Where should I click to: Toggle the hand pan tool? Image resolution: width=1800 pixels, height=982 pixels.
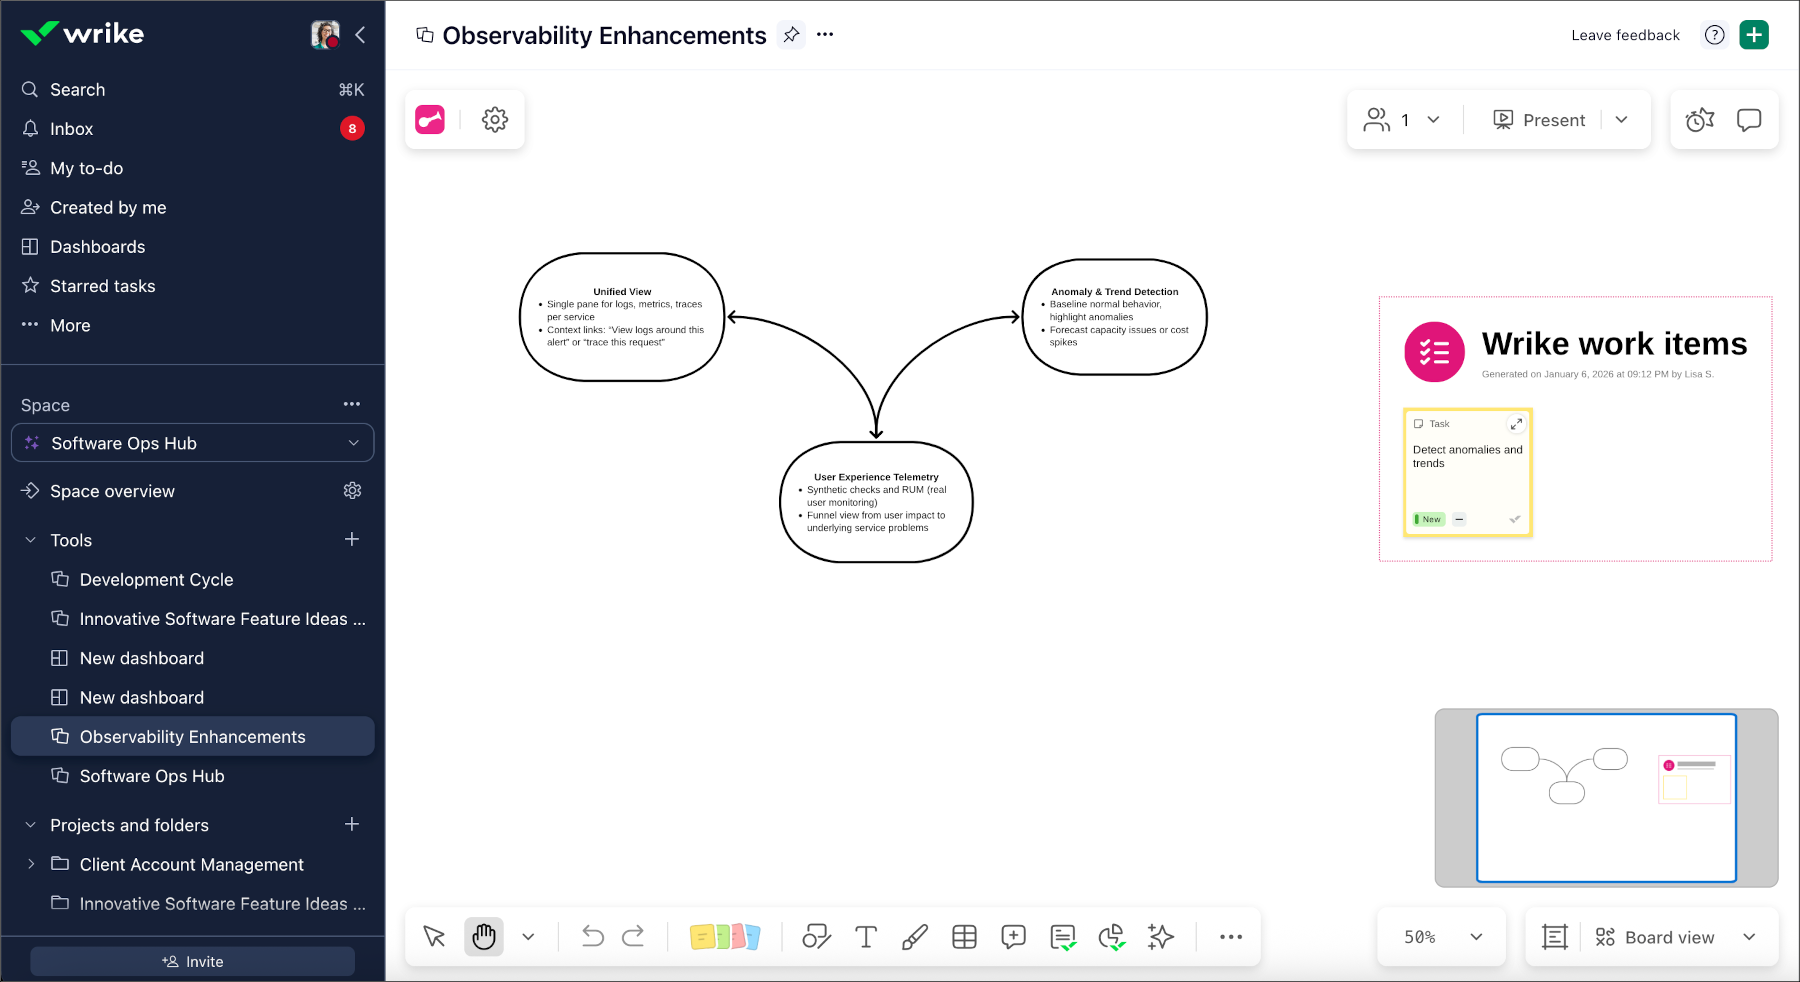point(483,937)
